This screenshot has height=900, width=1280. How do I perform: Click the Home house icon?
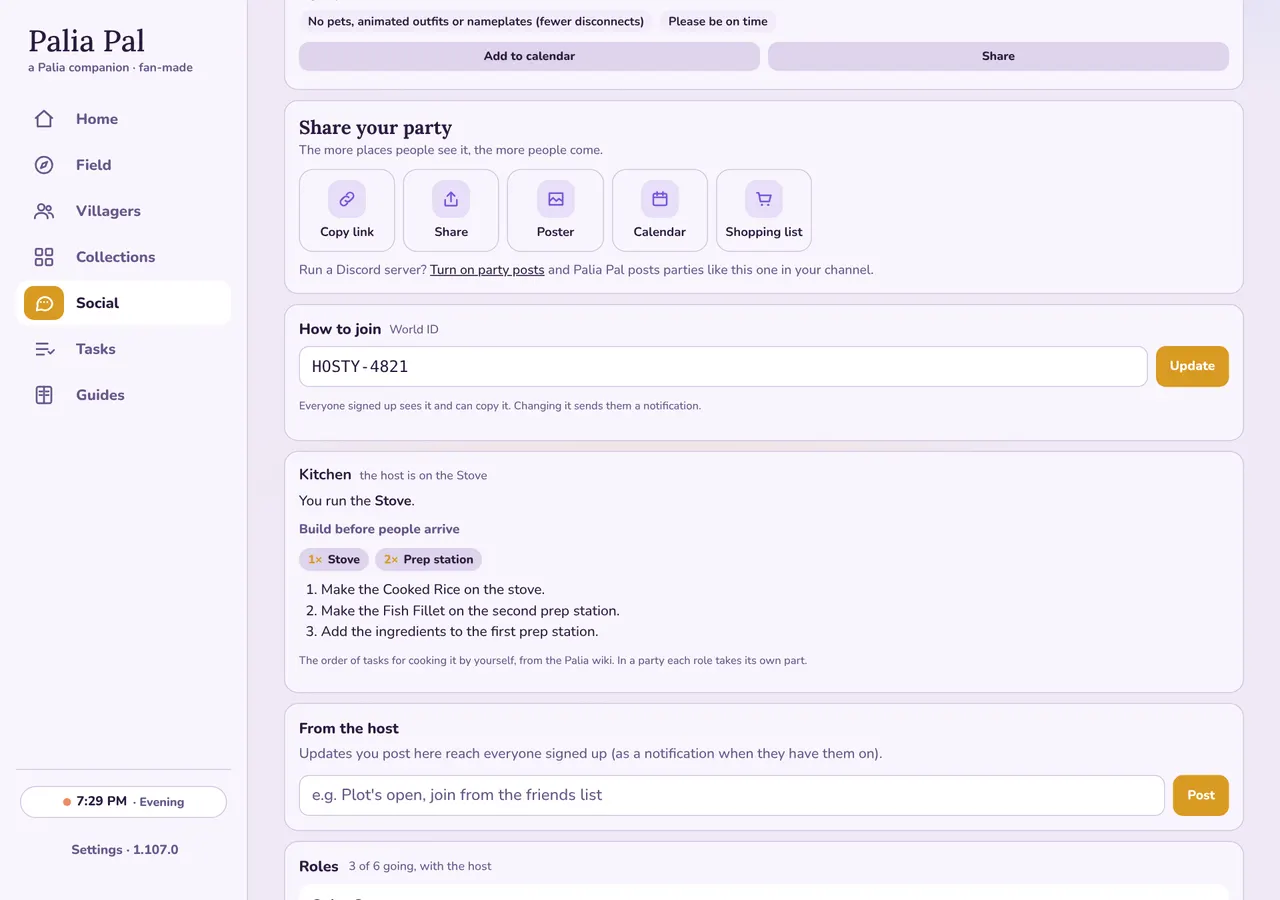(x=44, y=119)
